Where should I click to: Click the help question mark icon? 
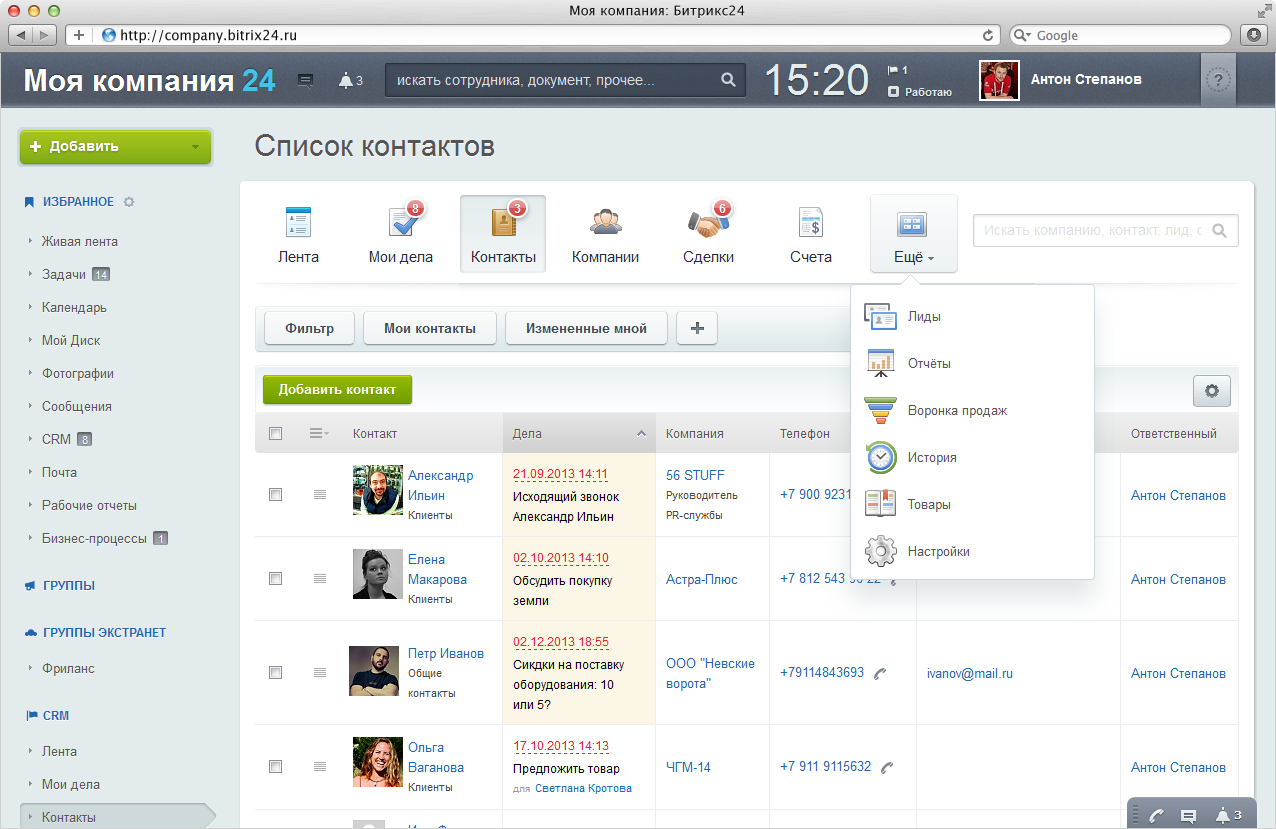[1218, 80]
